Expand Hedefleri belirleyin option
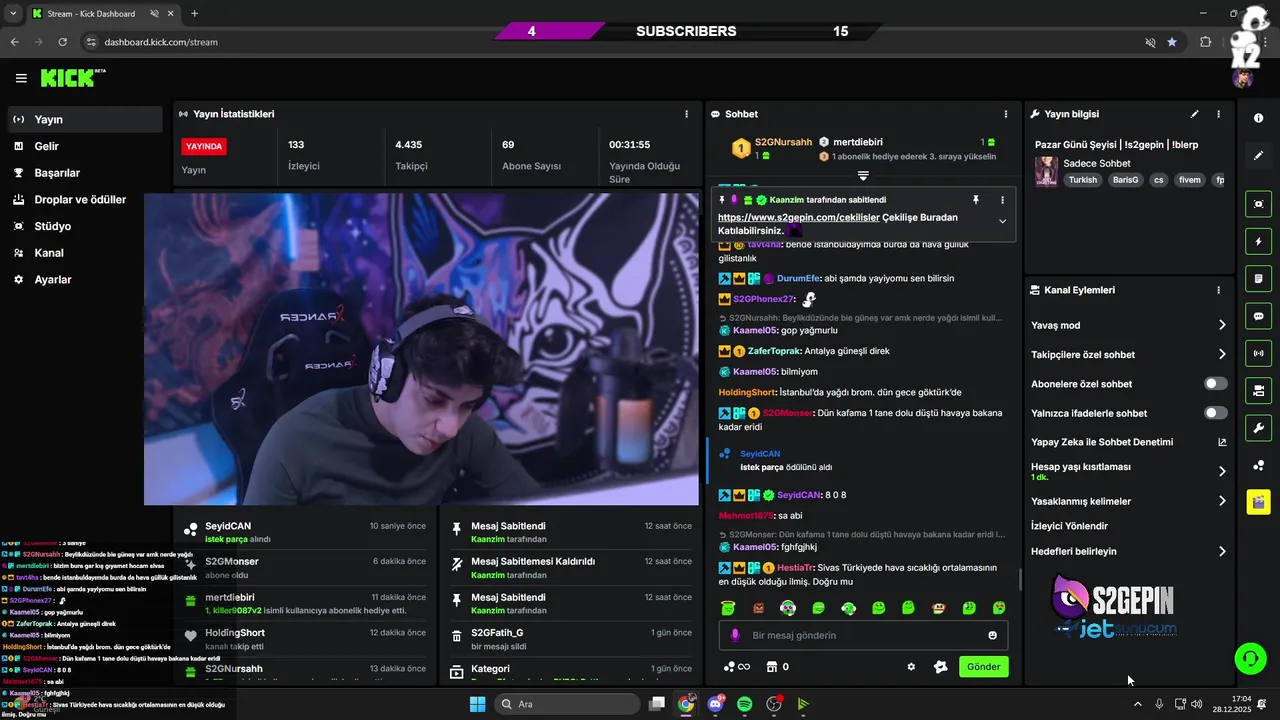 [1128, 551]
